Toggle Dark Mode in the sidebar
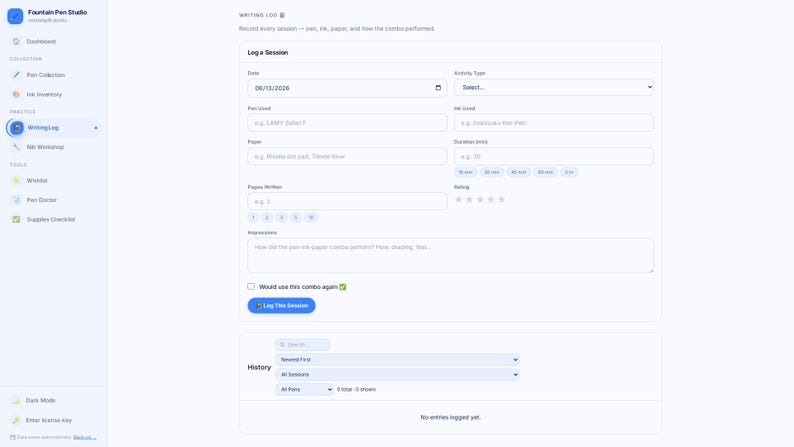This screenshot has width=794, height=447. click(54, 400)
